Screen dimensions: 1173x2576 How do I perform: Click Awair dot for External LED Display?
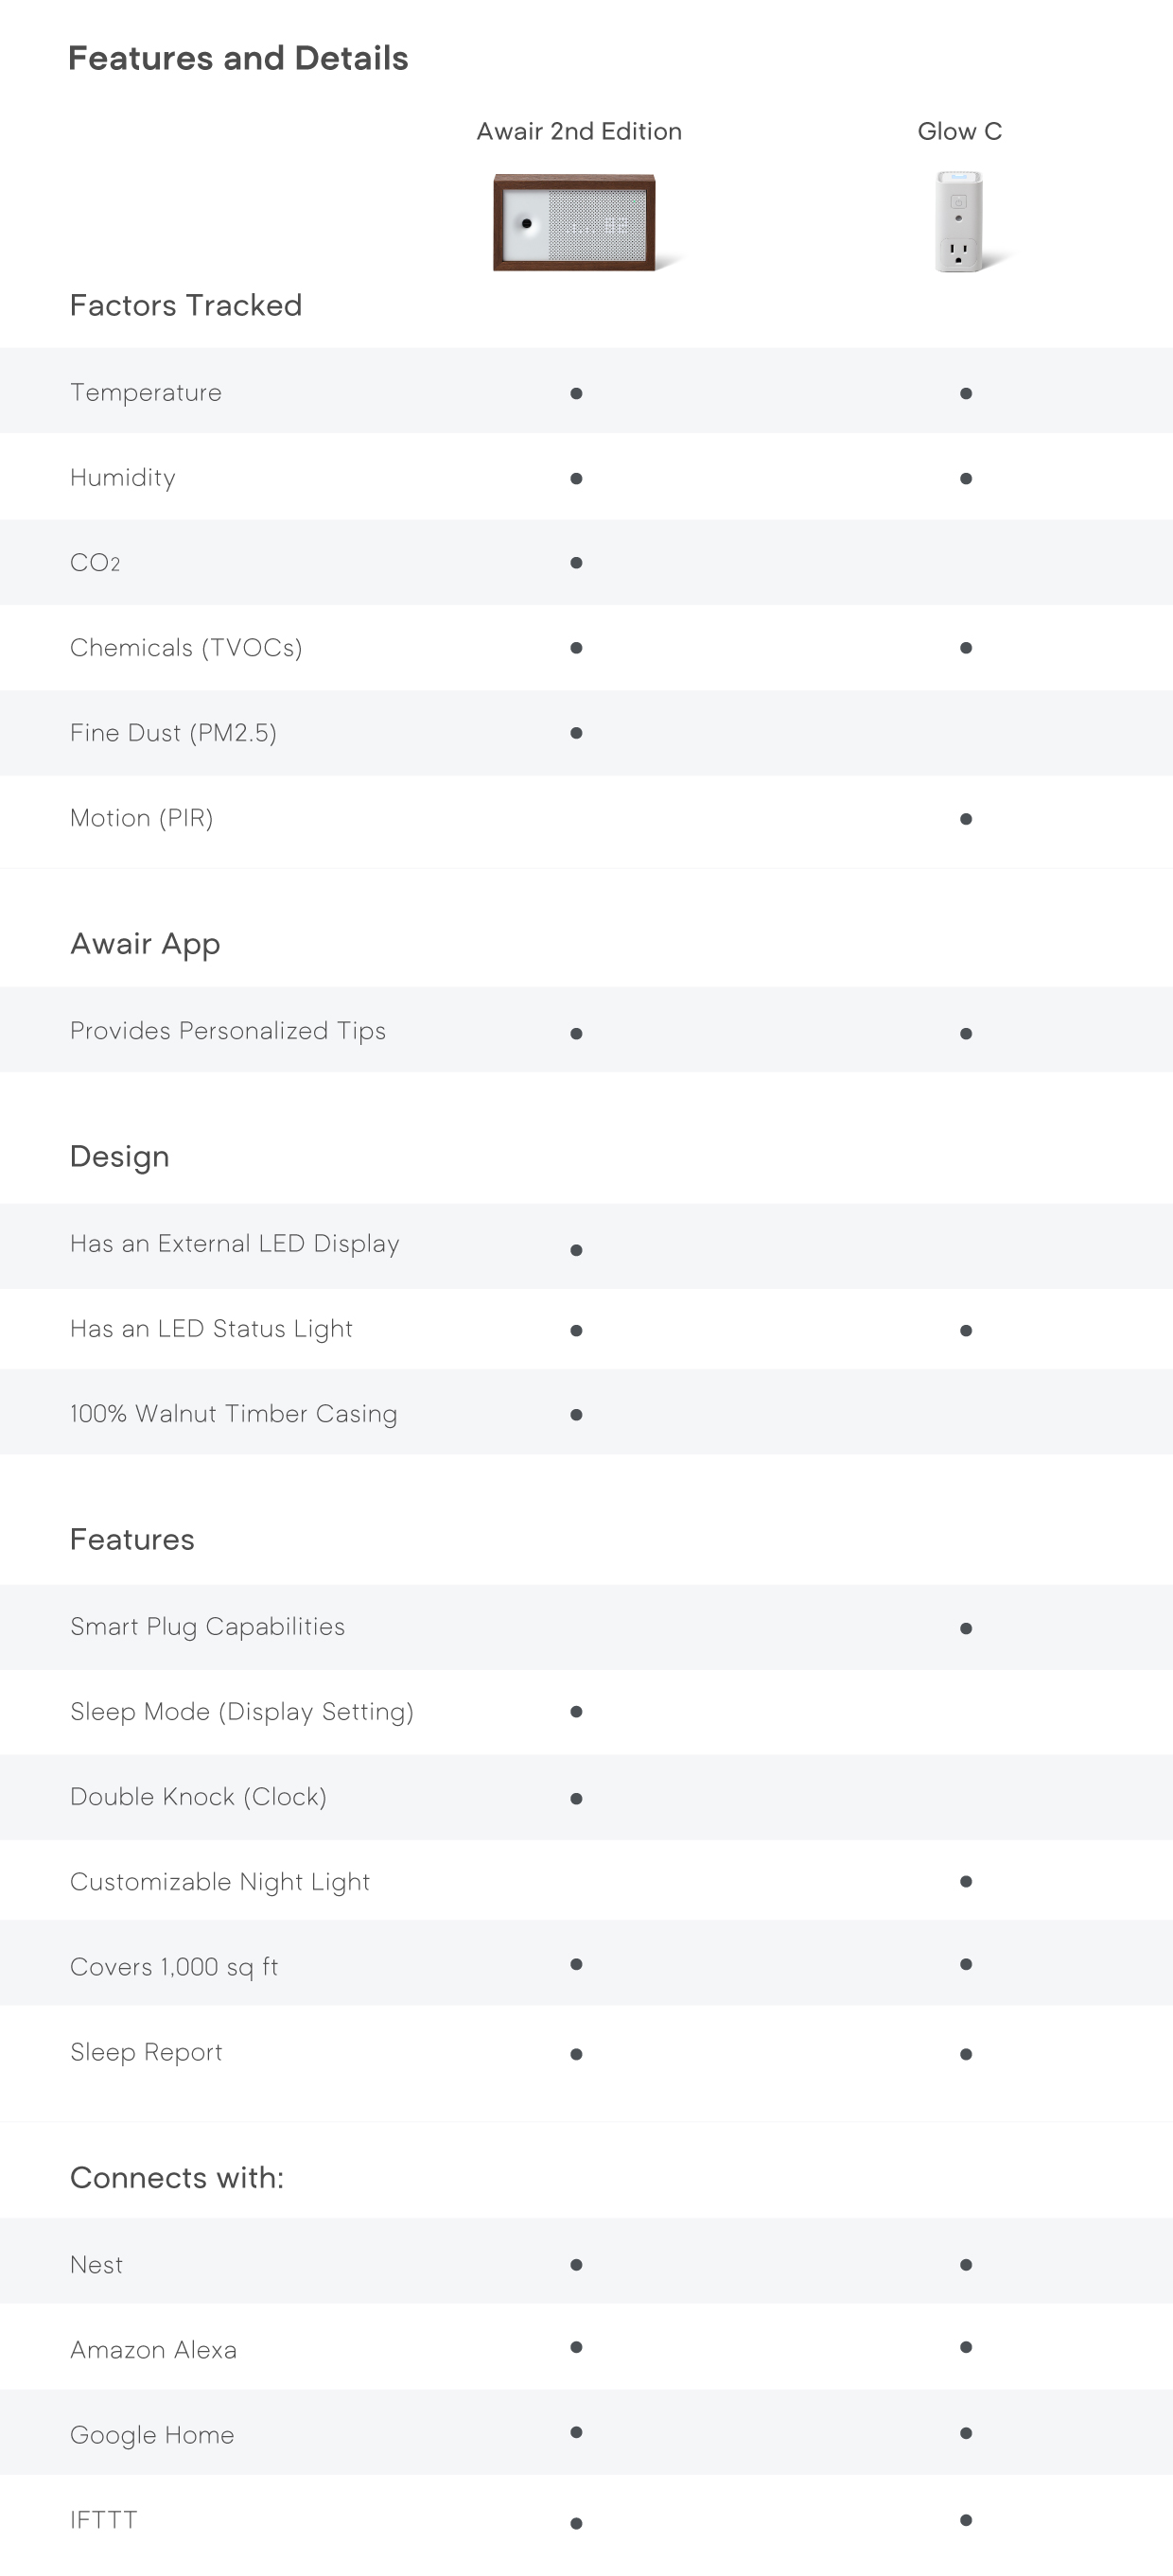click(x=576, y=1250)
